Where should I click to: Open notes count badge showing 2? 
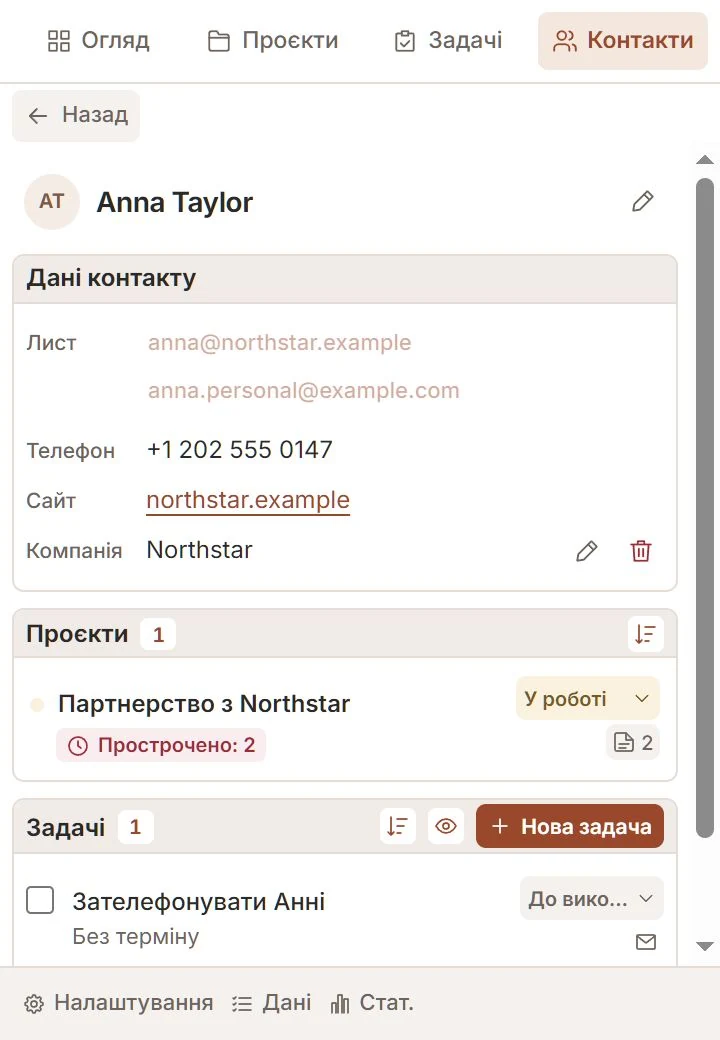point(633,742)
